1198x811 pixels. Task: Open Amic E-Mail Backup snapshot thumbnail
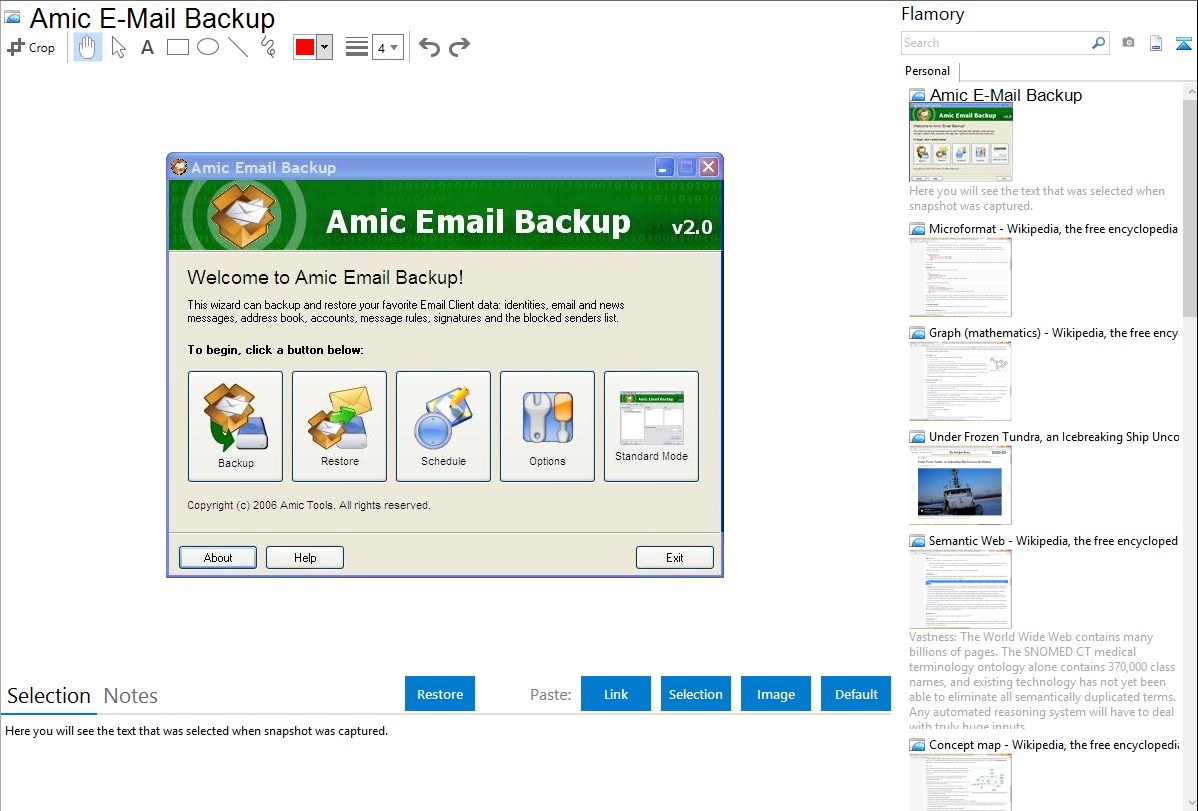961,142
